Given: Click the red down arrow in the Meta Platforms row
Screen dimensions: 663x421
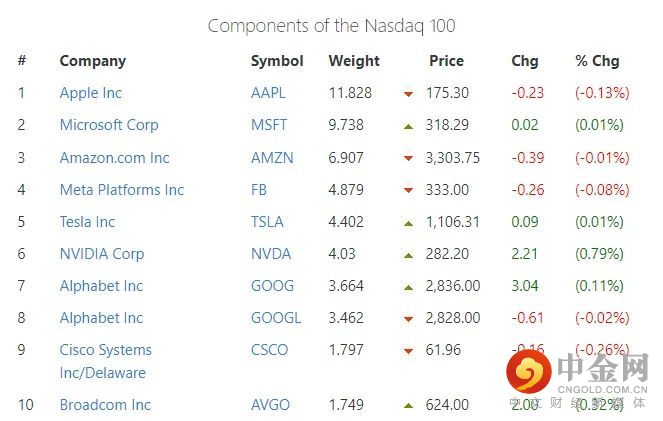Looking at the screenshot, I should point(408,190).
